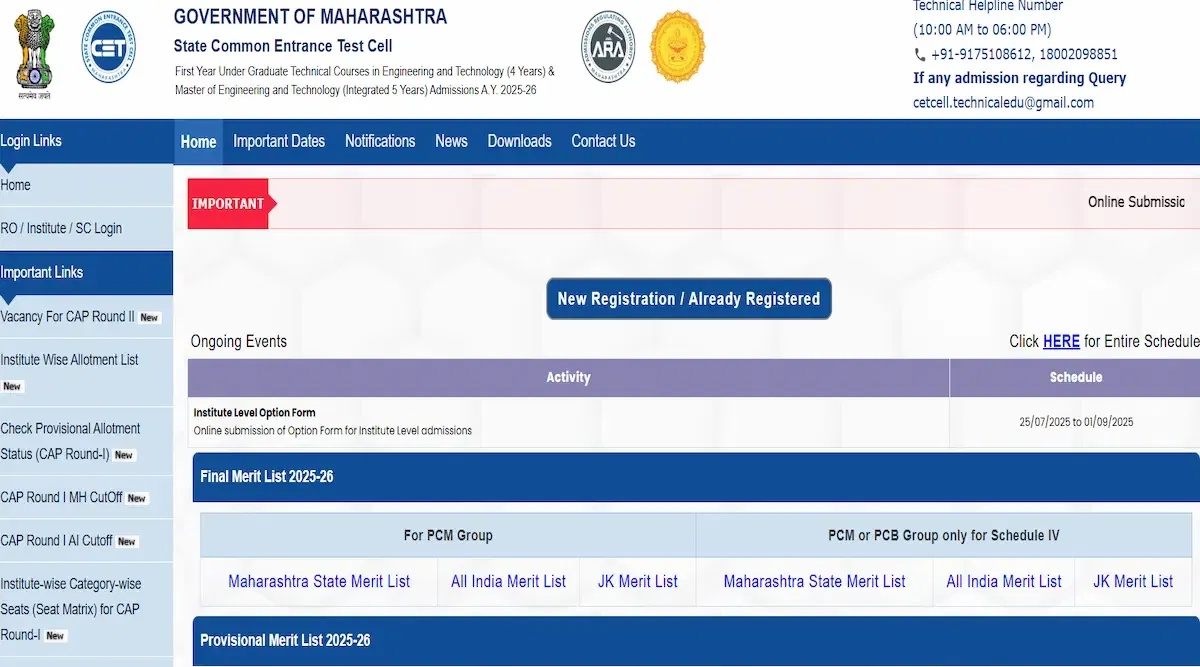The height and width of the screenshot is (667, 1200).
Task: Click New badge beside Seat Matrix Round-I
Action: click(55, 636)
